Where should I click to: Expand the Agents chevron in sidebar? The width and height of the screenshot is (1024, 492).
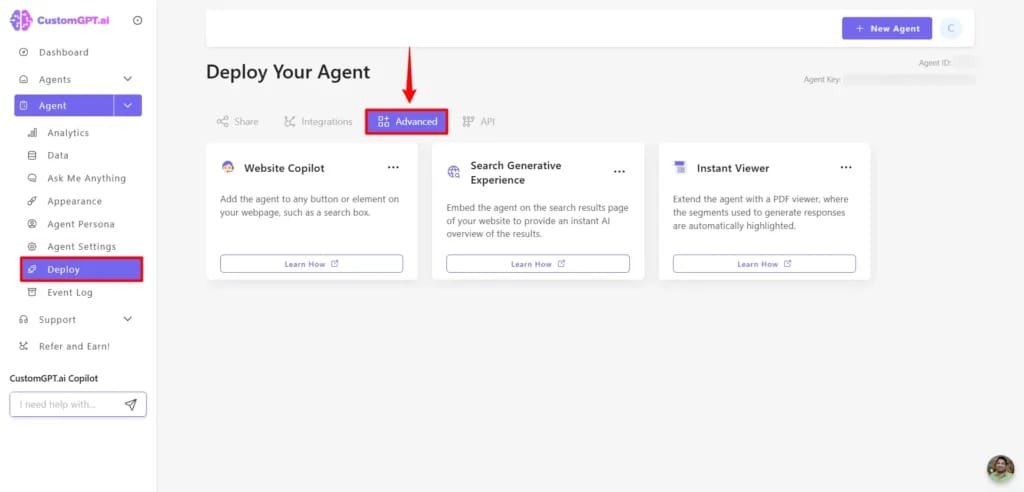click(127, 79)
